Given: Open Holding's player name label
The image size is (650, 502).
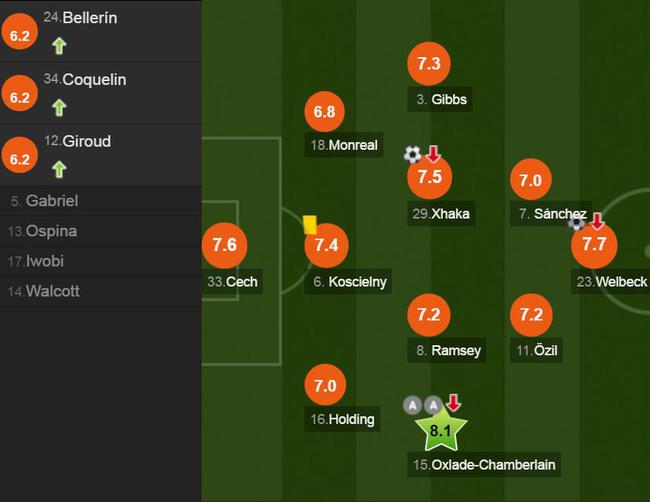Looking at the screenshot, I should (342, 419).
